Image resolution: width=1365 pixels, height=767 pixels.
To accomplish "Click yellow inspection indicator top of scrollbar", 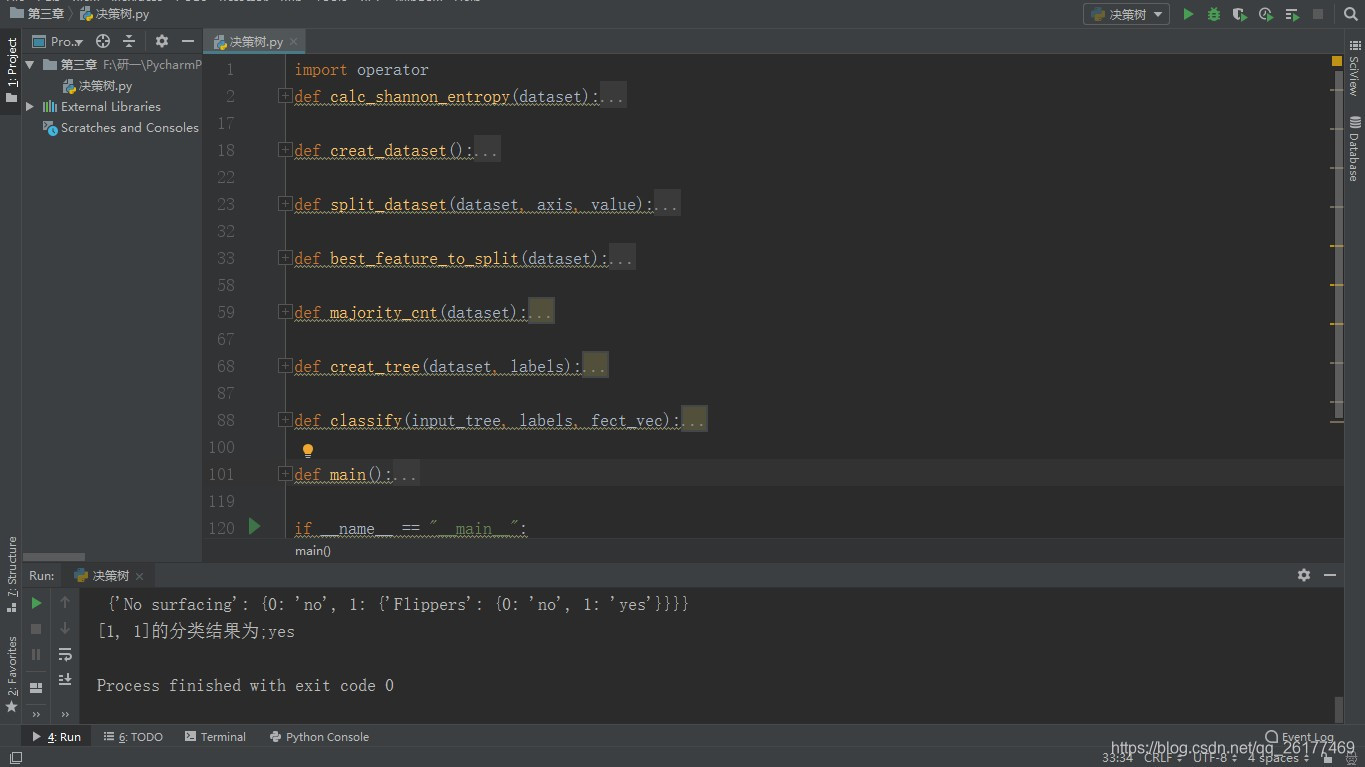I will point(1337,61).
